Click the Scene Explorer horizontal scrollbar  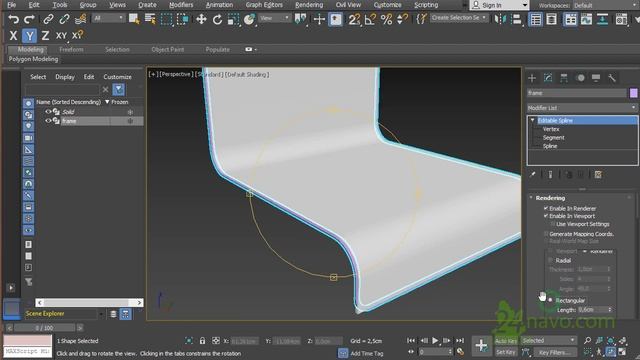click(89, 302)
